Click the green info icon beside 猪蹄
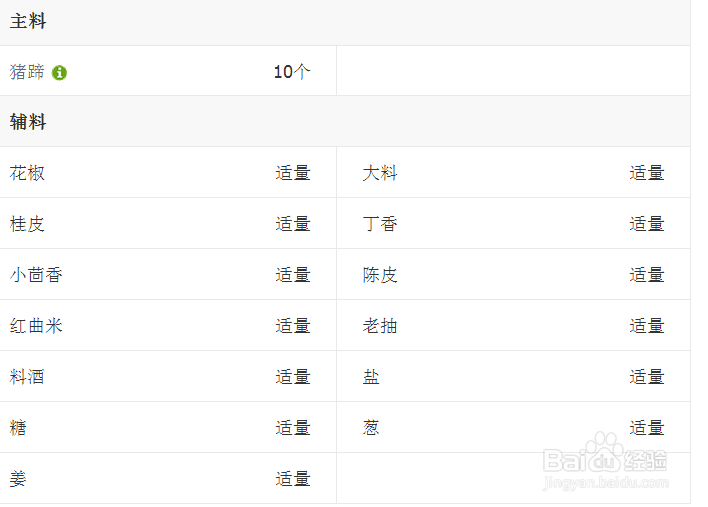Image resolution: width=708 pixels, height=507 pixels. click(59, 73)
